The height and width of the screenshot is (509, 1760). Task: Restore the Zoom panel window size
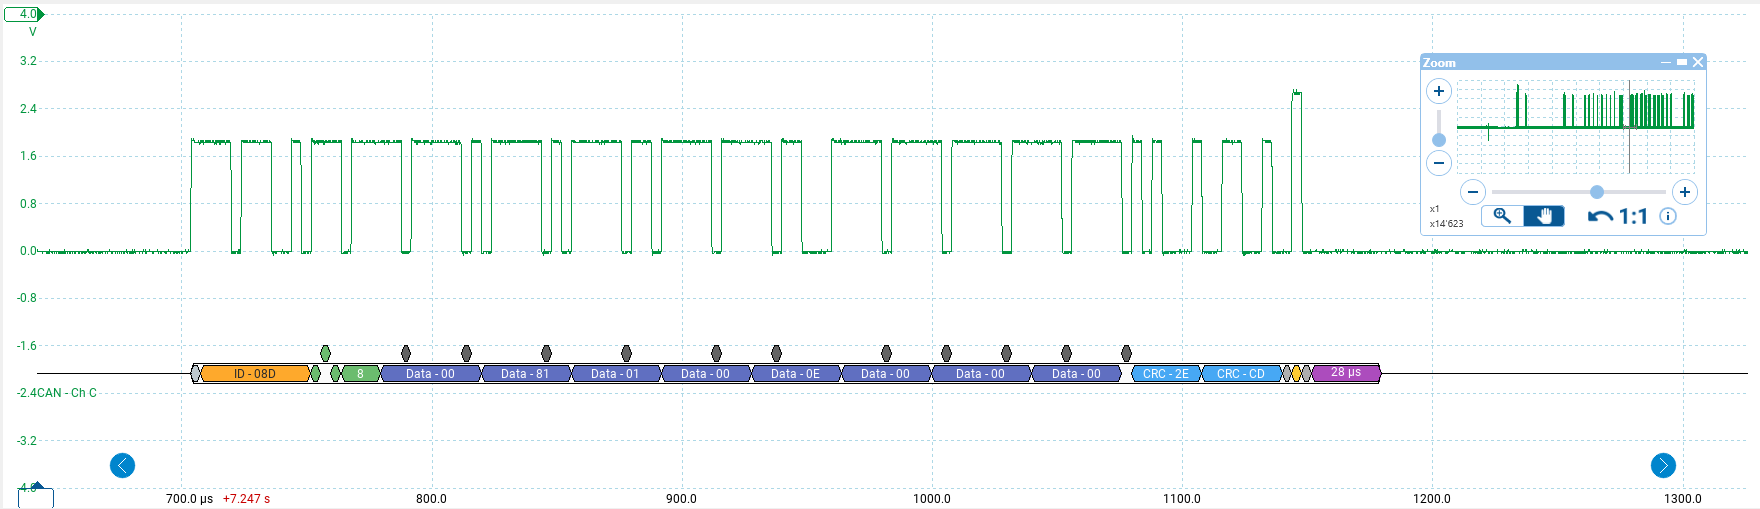[x=1682, y=62]
